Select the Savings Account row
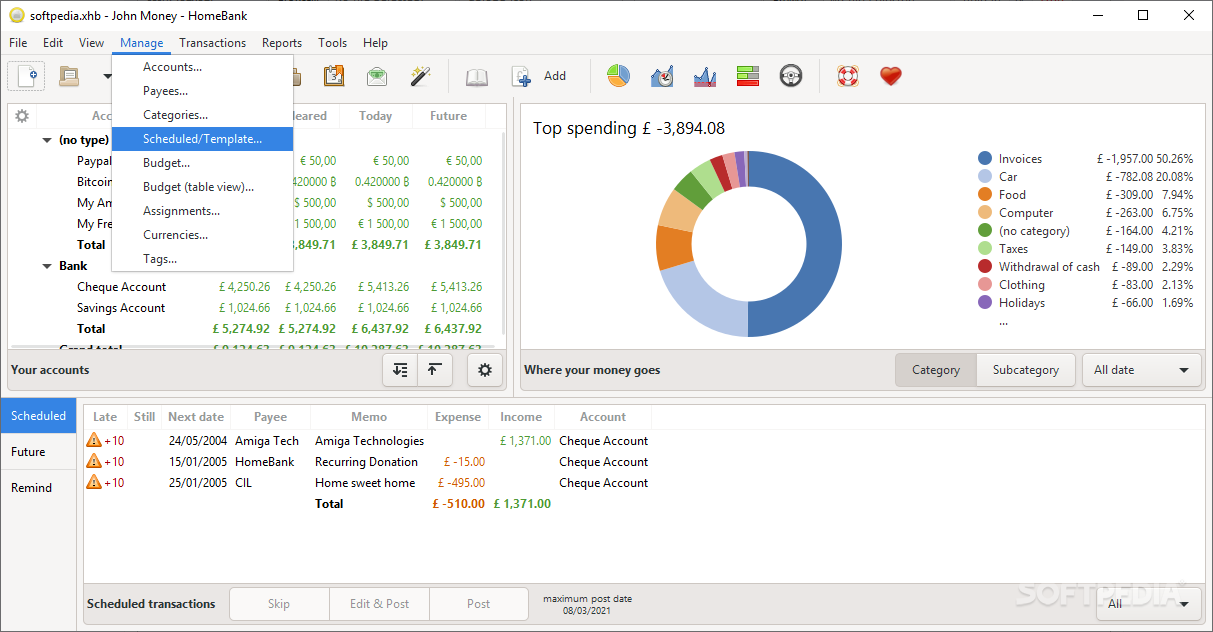This screenshot has width=1213, height=632. coord(257,308)
